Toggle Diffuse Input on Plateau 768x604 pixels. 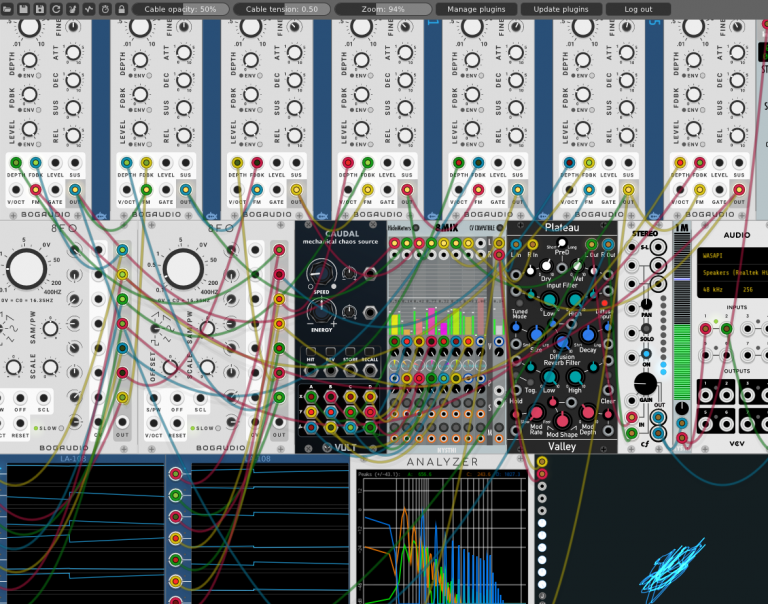click(x=604, y=303)
